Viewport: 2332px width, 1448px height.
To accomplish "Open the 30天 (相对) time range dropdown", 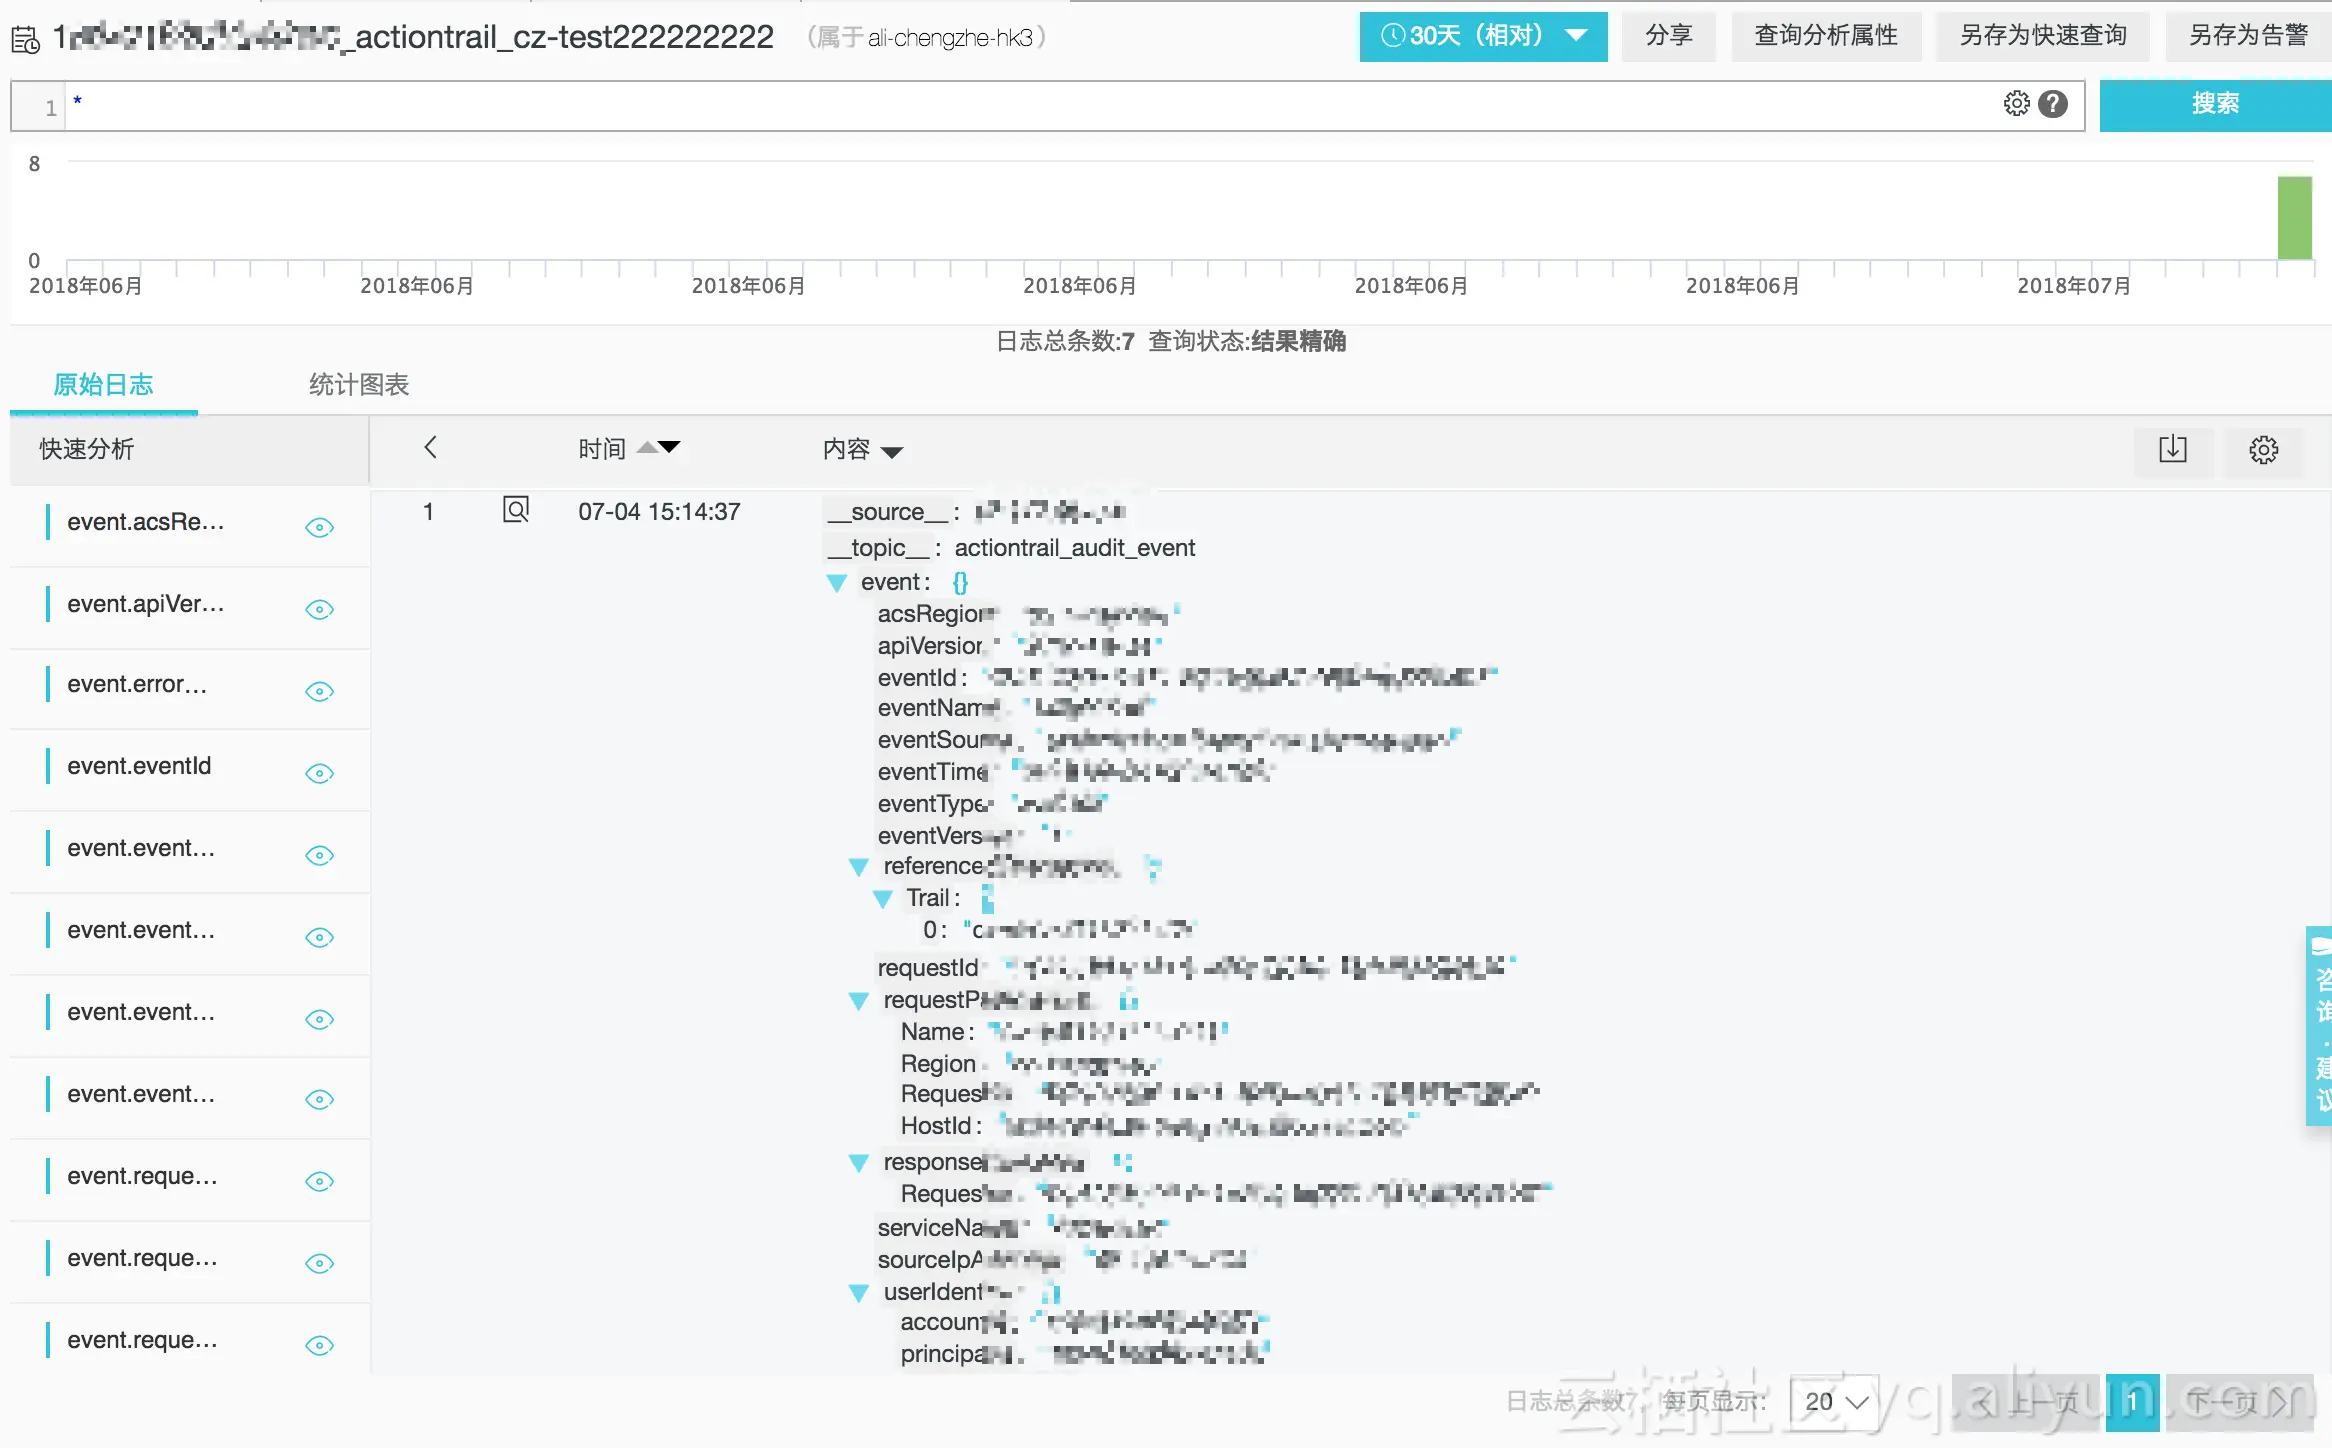I will (1482, 37).
